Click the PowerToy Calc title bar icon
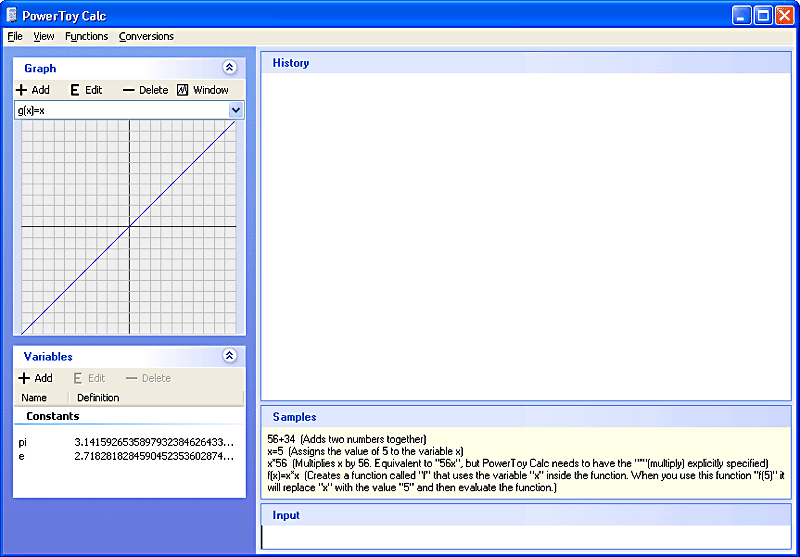 tap(11, 16)
